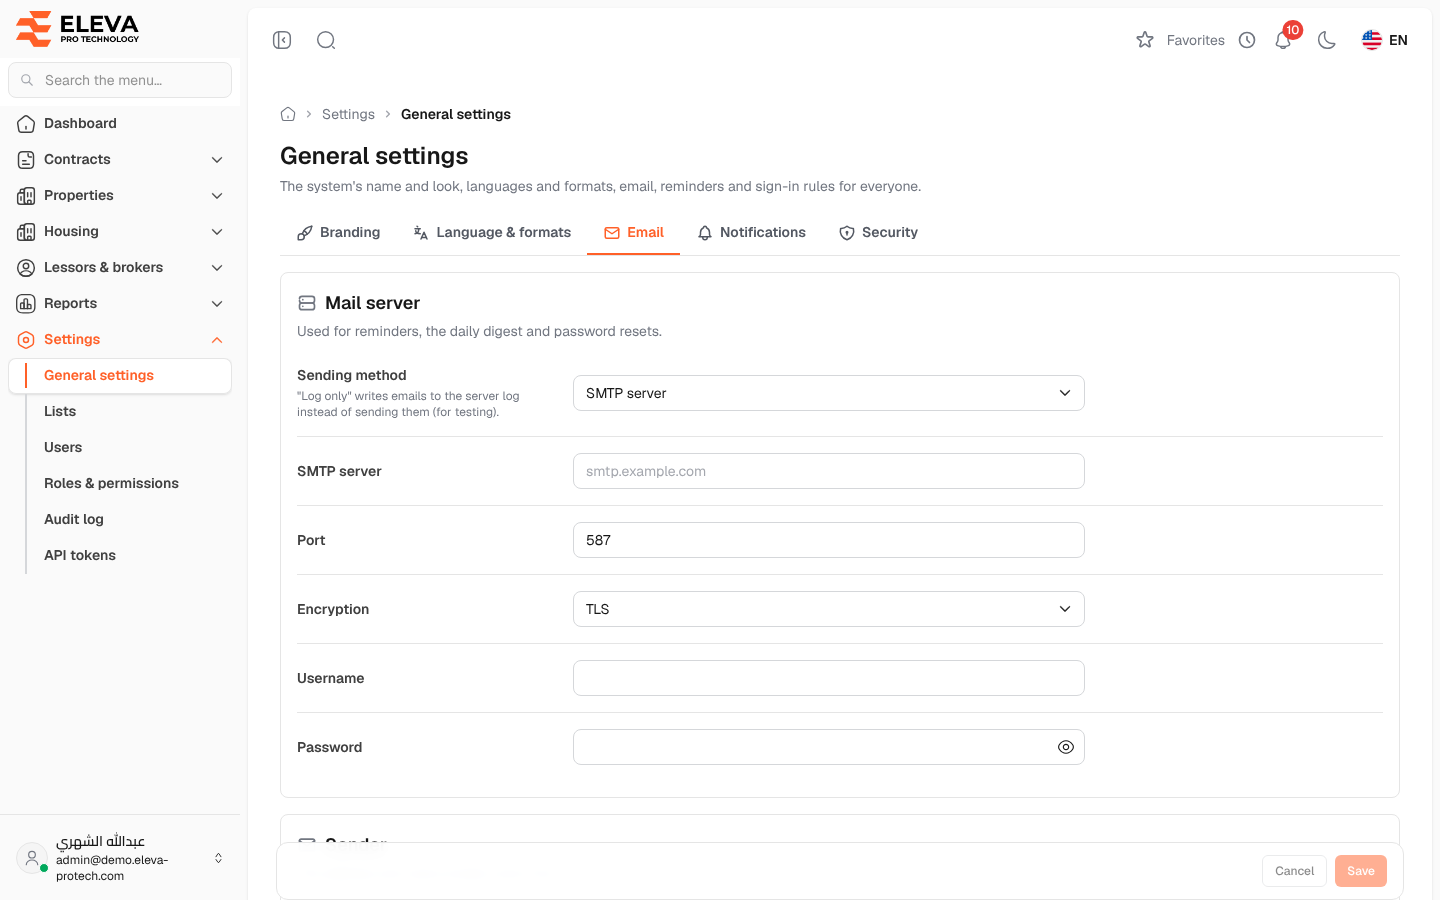Click the Cancel button
1440x900 pixels.
click(x=1294, y=871)
